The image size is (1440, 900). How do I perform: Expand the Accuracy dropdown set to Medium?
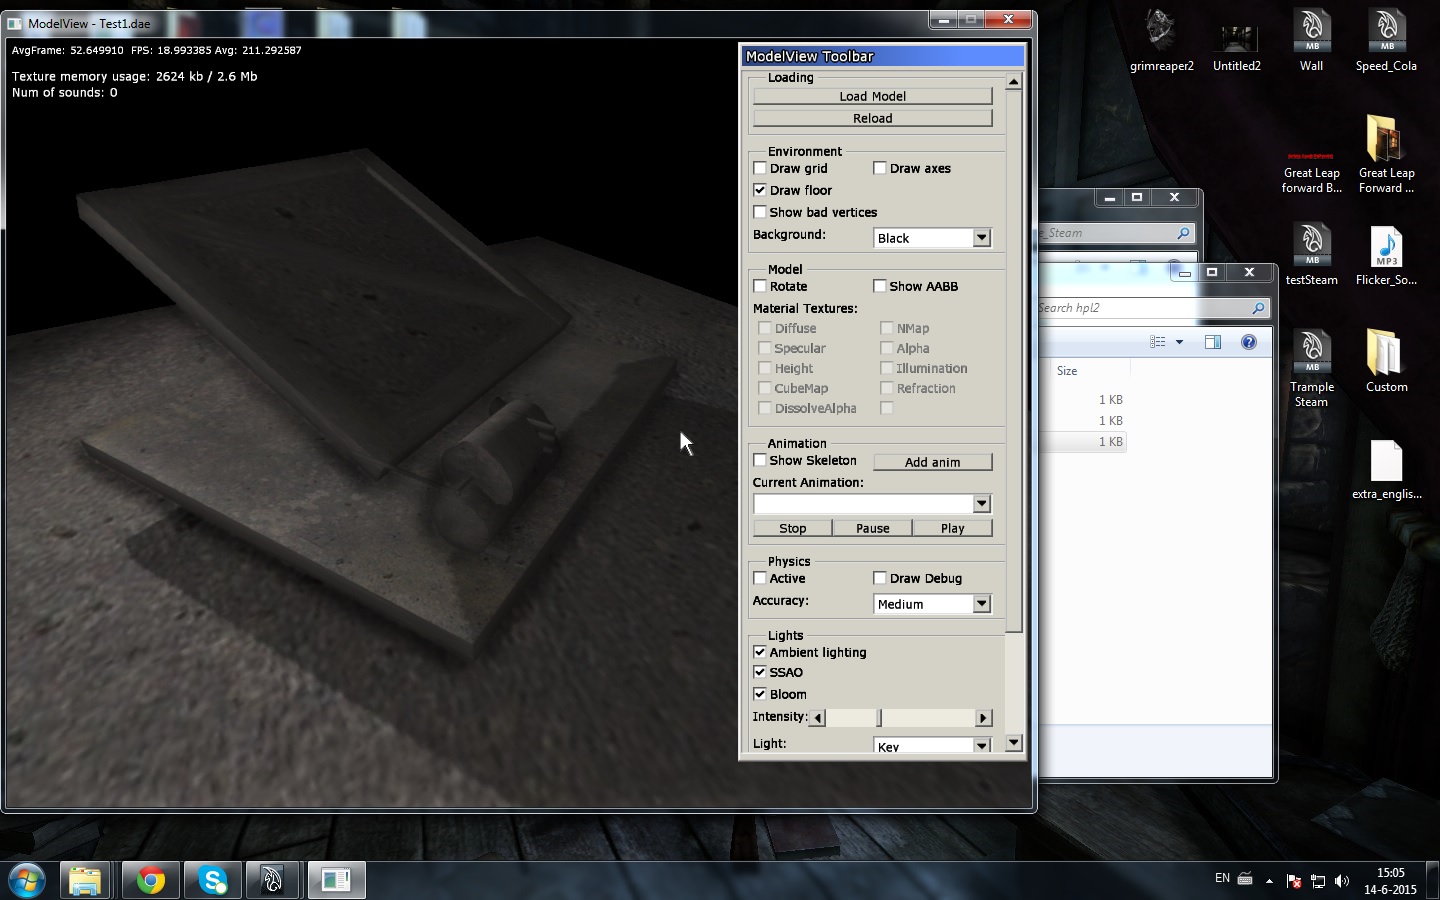pos(981,604)
